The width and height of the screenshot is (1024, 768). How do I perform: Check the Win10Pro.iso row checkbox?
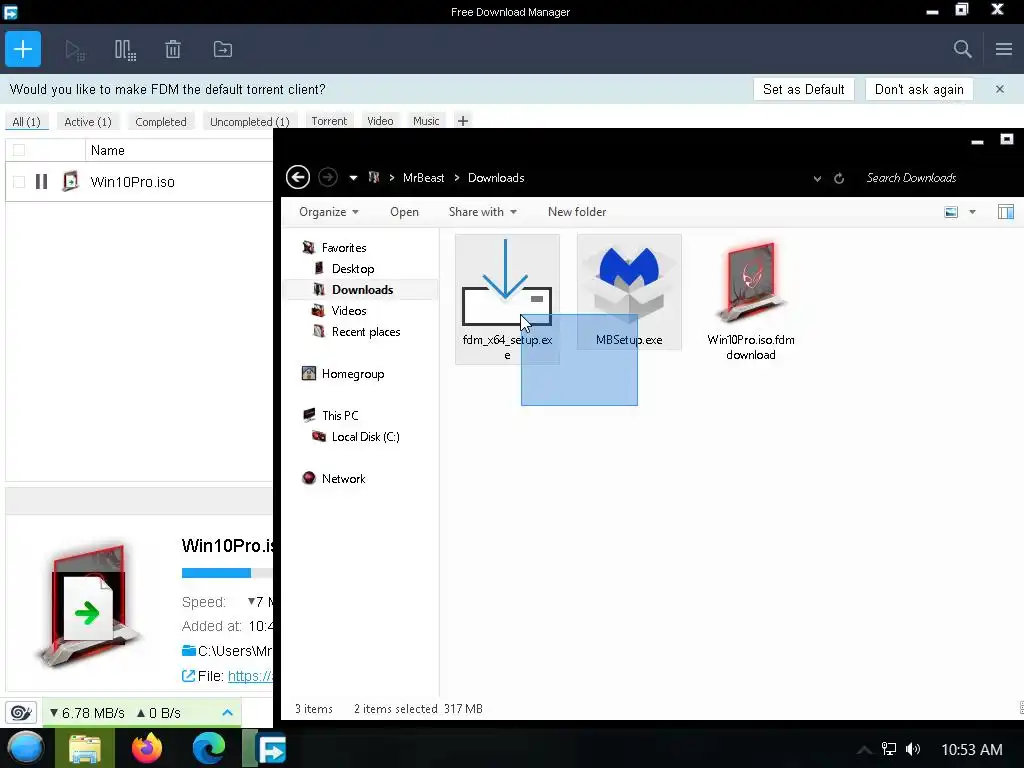tap(19, 182)
